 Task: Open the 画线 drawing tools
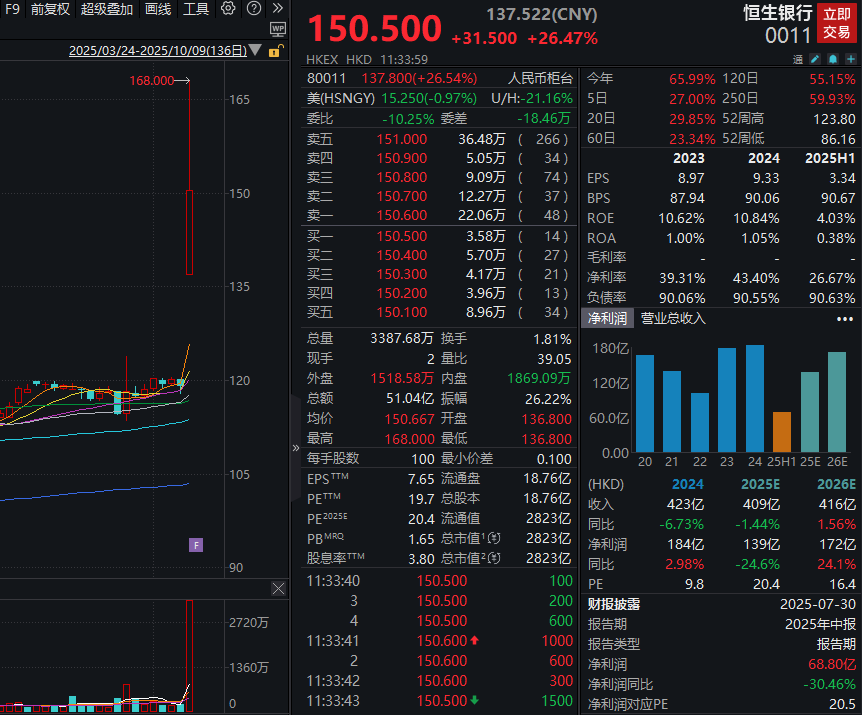pyautogui.click(x=158, y=9)
